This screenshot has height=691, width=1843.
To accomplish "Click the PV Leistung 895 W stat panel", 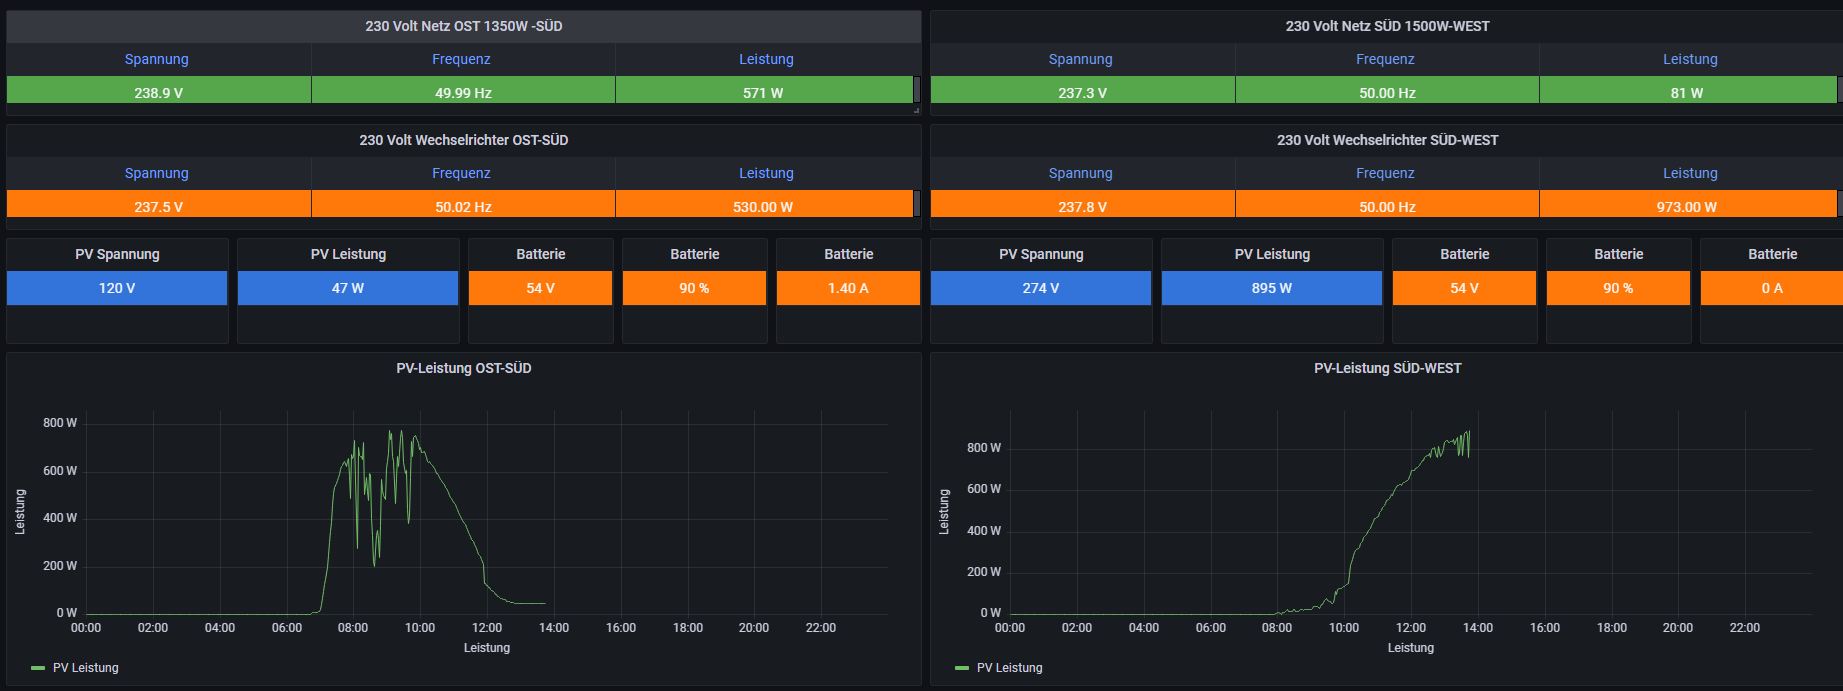I will (x=1271, y=288).
